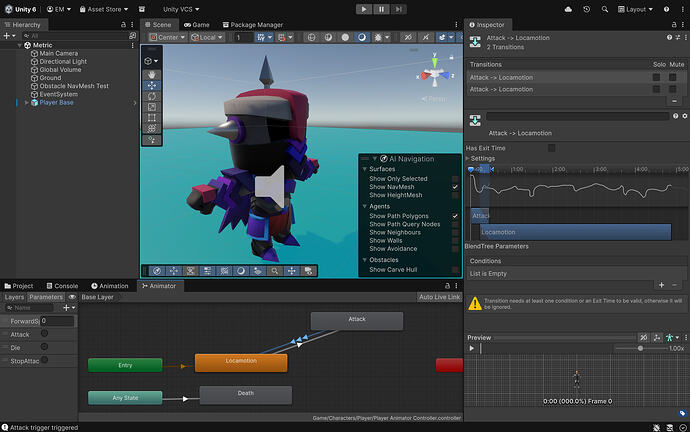The height and width of the screenshot is (432, 690).
Task: Lock the Inspector panel
Action: point(674,25)
